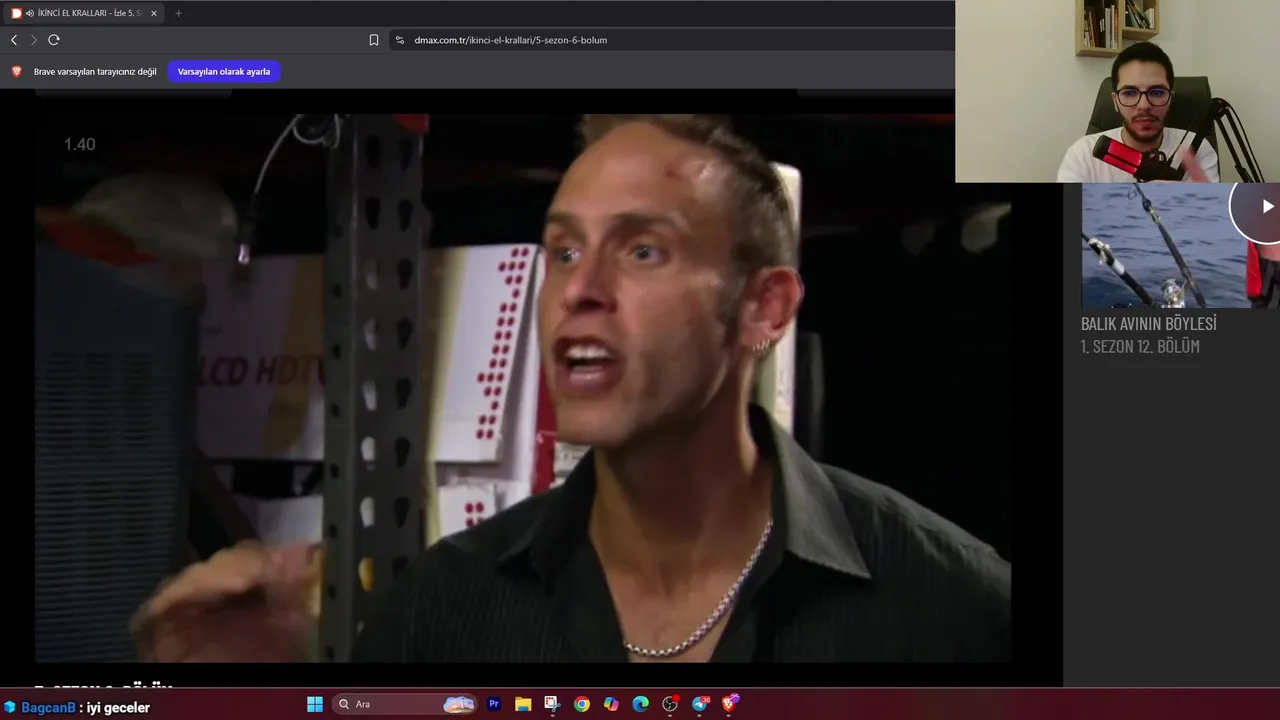Screen dimensions: 1280x720
Task: Open the Windows Start menu
Action: [x=315, y=704]
